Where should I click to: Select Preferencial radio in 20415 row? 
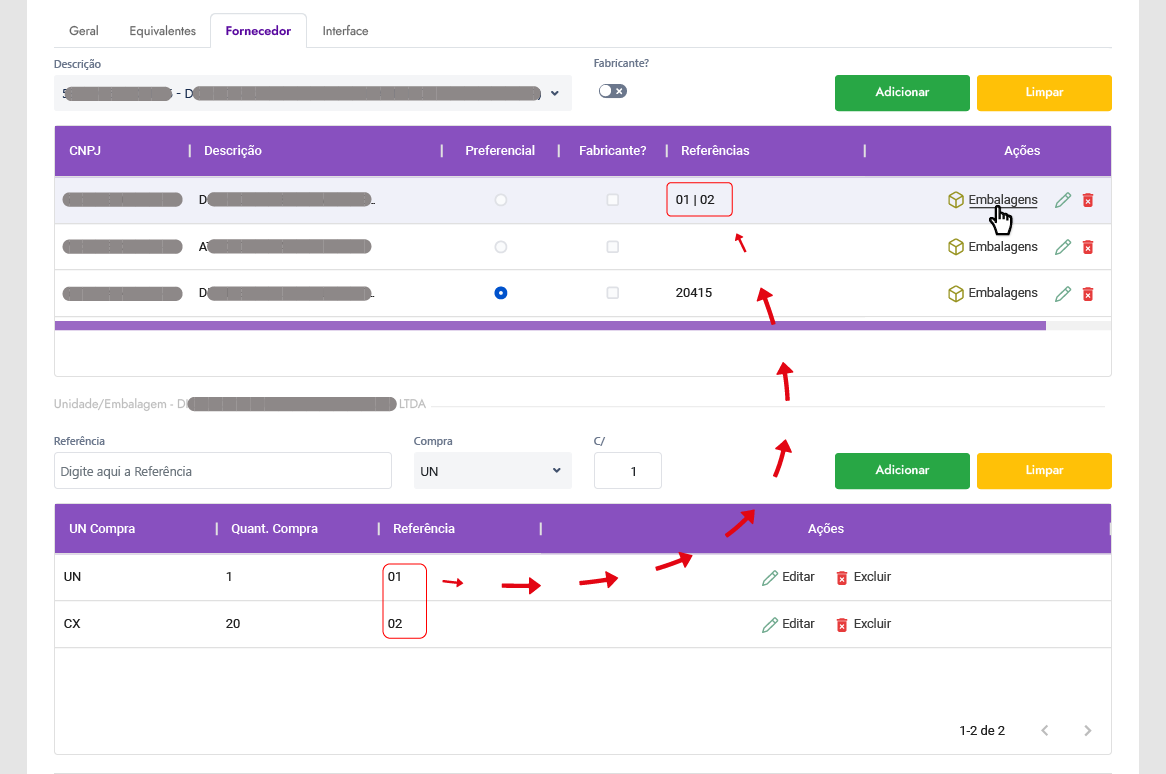point(500,293)
